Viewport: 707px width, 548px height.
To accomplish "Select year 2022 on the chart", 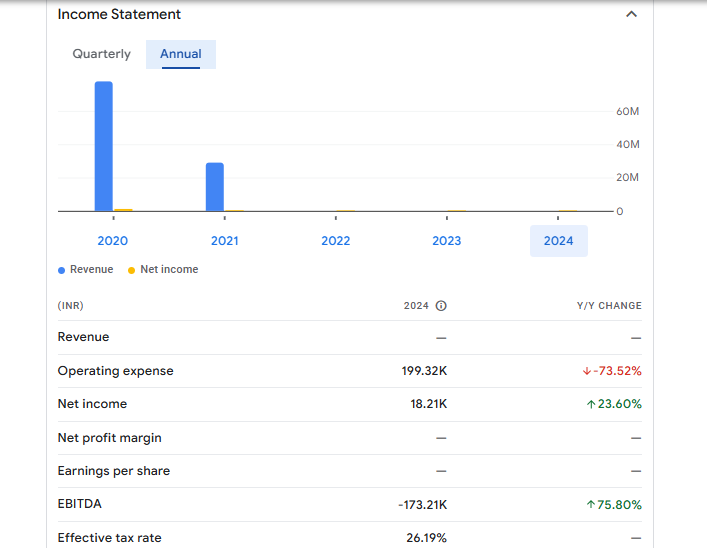I will [335, 241].
